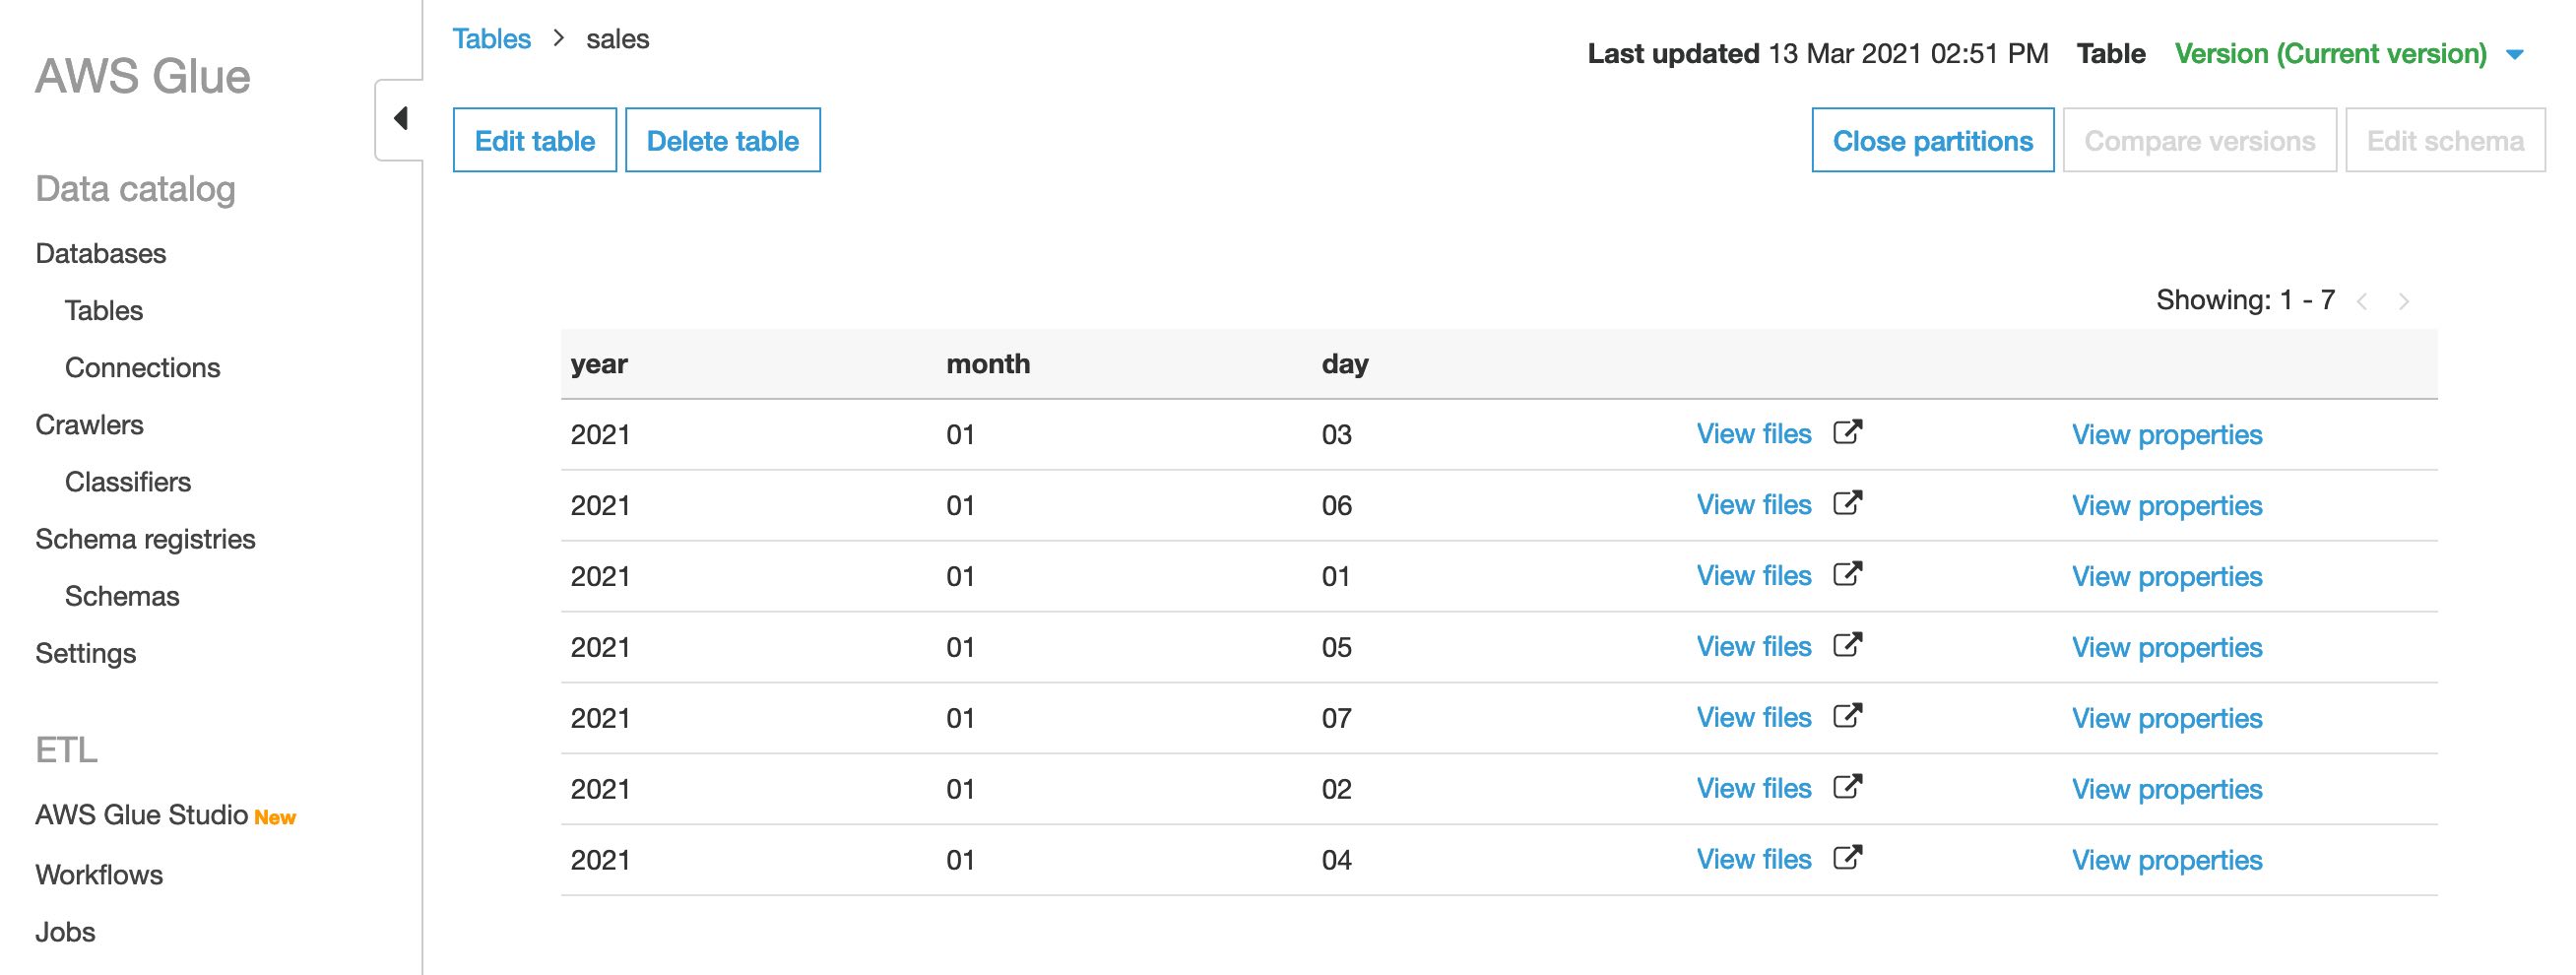The image size is (2576, 975).
Task: Go to the next page of partitions
Action: [x=2401, y=299]
